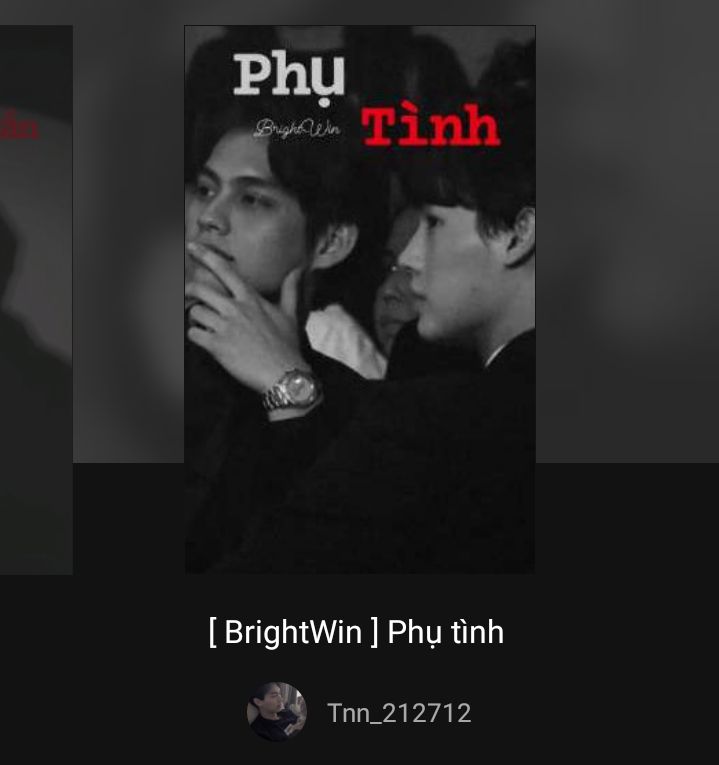Select the partially visible previous story cover
The image size is (719, 765).
tap(36, 300)
